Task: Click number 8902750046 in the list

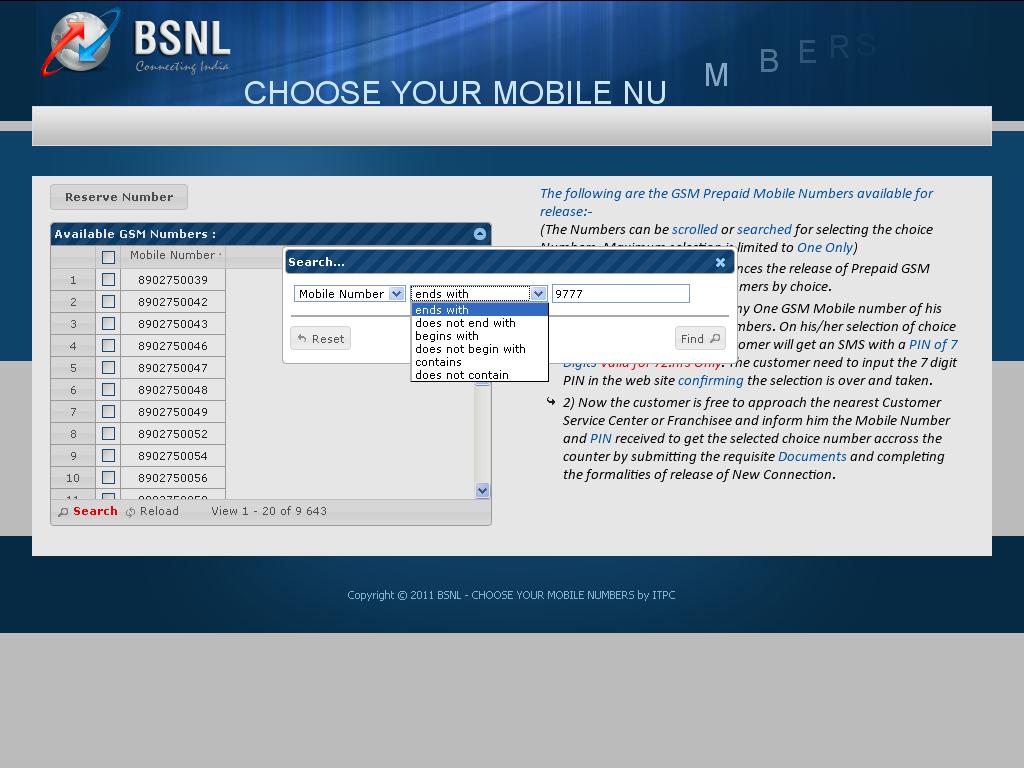Action: pyautogui.click(x=173, y=346)
